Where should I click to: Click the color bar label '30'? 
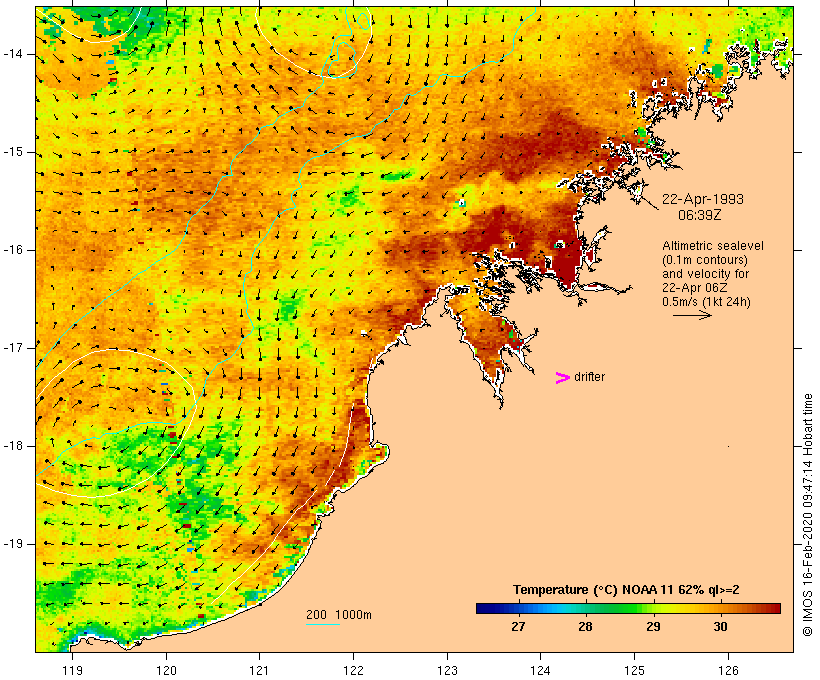point(721,627)
